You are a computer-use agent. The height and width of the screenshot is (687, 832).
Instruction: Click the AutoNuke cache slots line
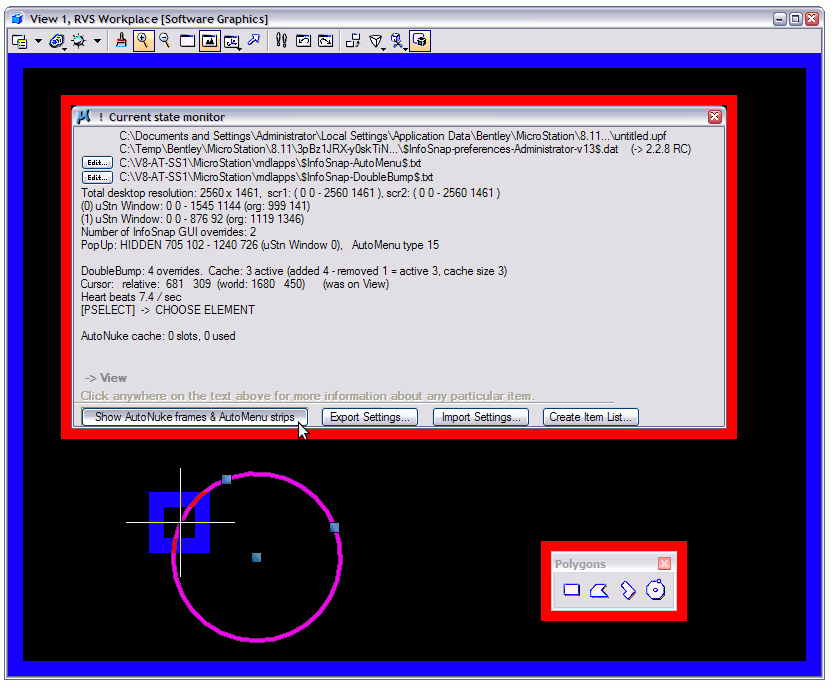pyautogui.click(x=158, y=336)
